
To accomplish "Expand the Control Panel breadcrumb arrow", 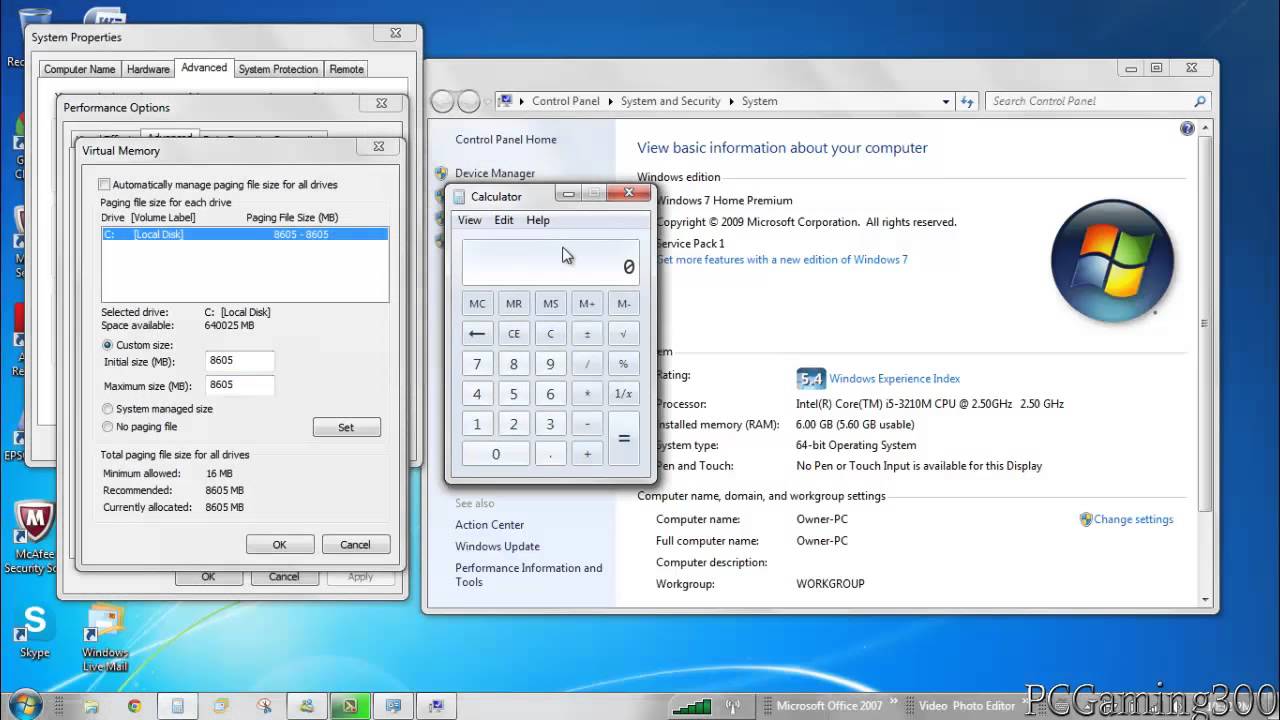I will click(x=610, y=101).
